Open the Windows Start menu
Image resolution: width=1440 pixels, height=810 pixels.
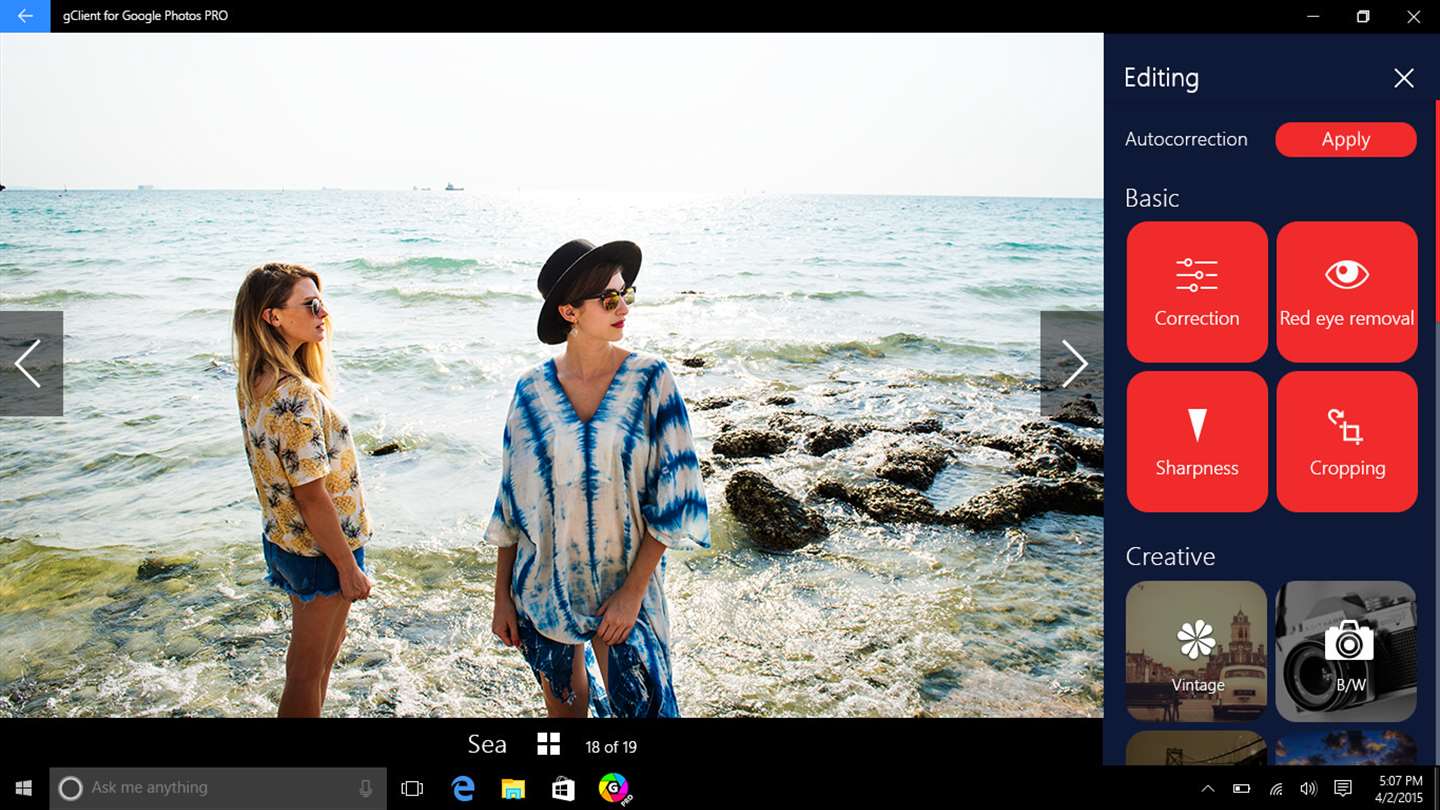click(24, 788)
